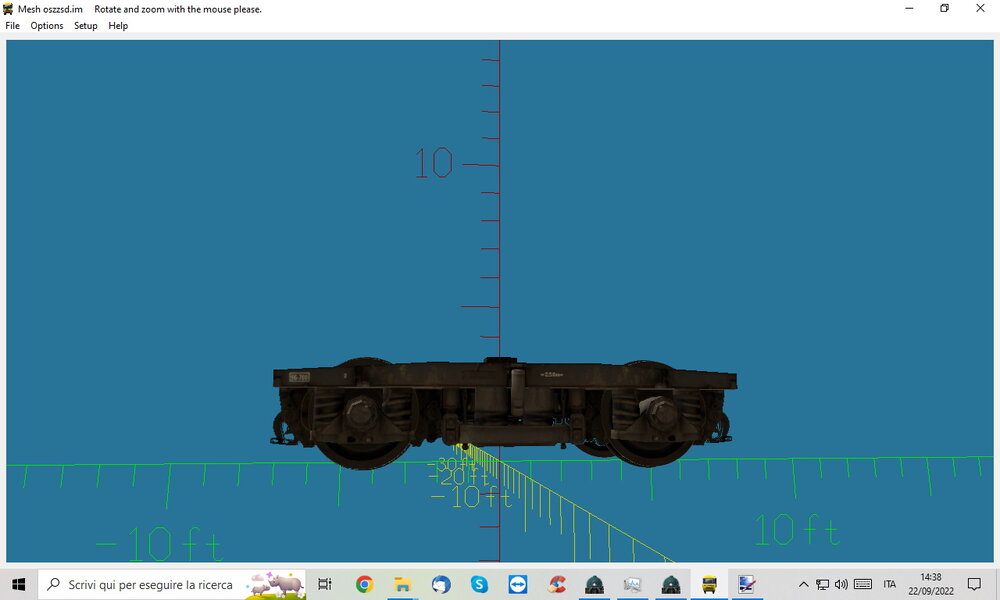Change ITA input language

890,584
